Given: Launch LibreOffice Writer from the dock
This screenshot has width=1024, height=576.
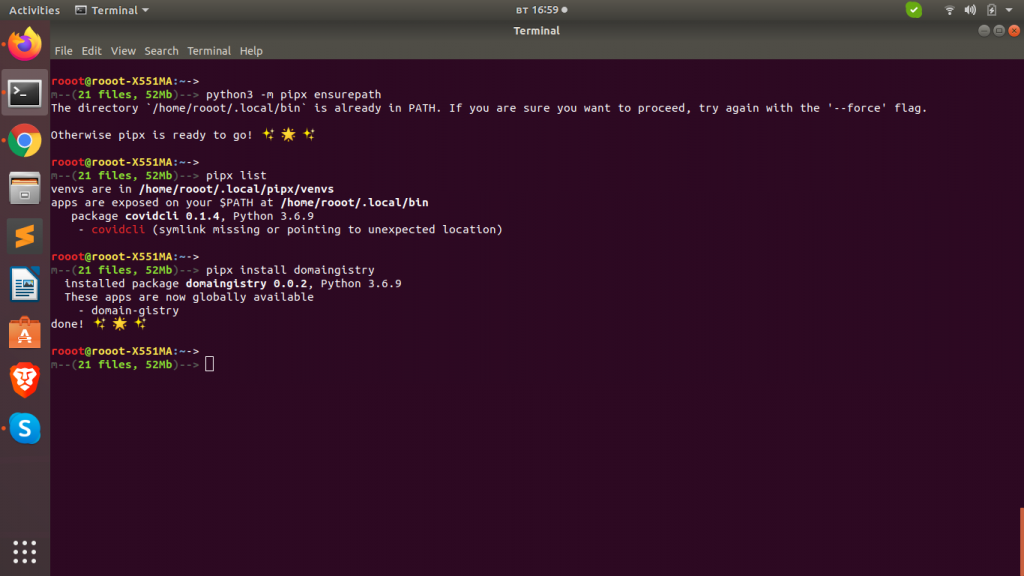Looking at the screenshot, I should 23,285.
